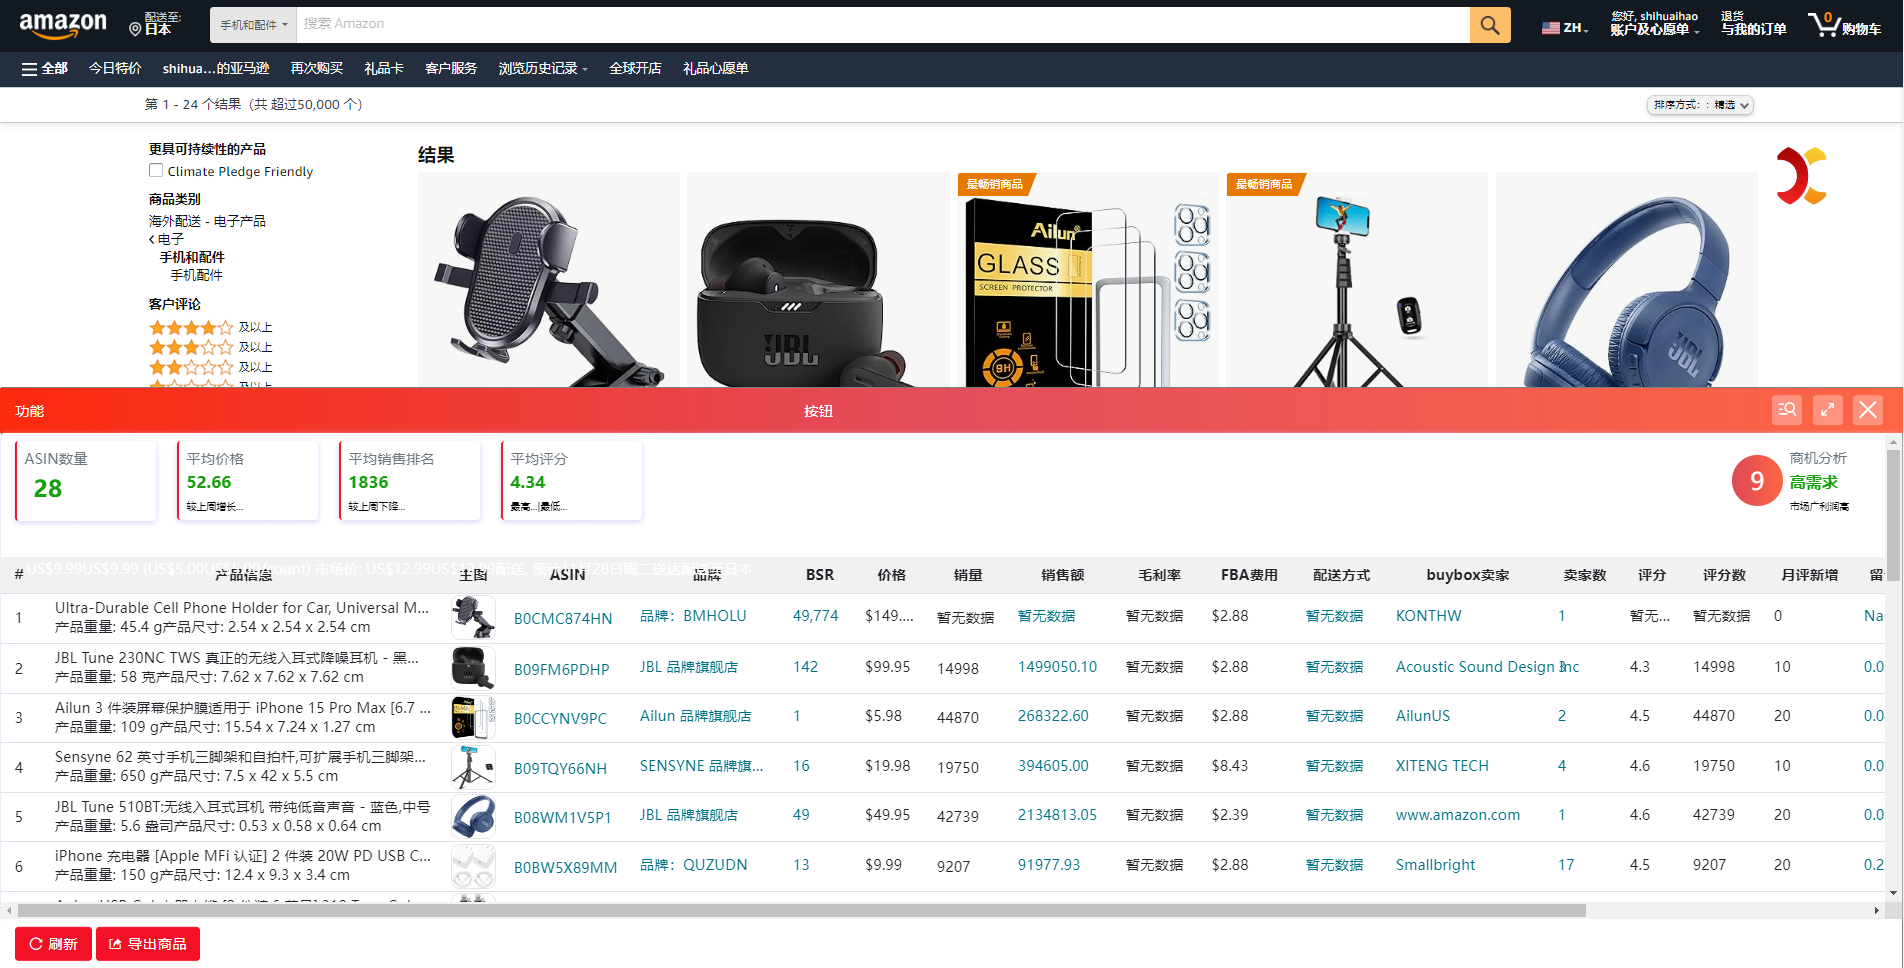This screenshot has width=1904, height=968.
Task: Open 今日特价 nav item
Action: 115,68
